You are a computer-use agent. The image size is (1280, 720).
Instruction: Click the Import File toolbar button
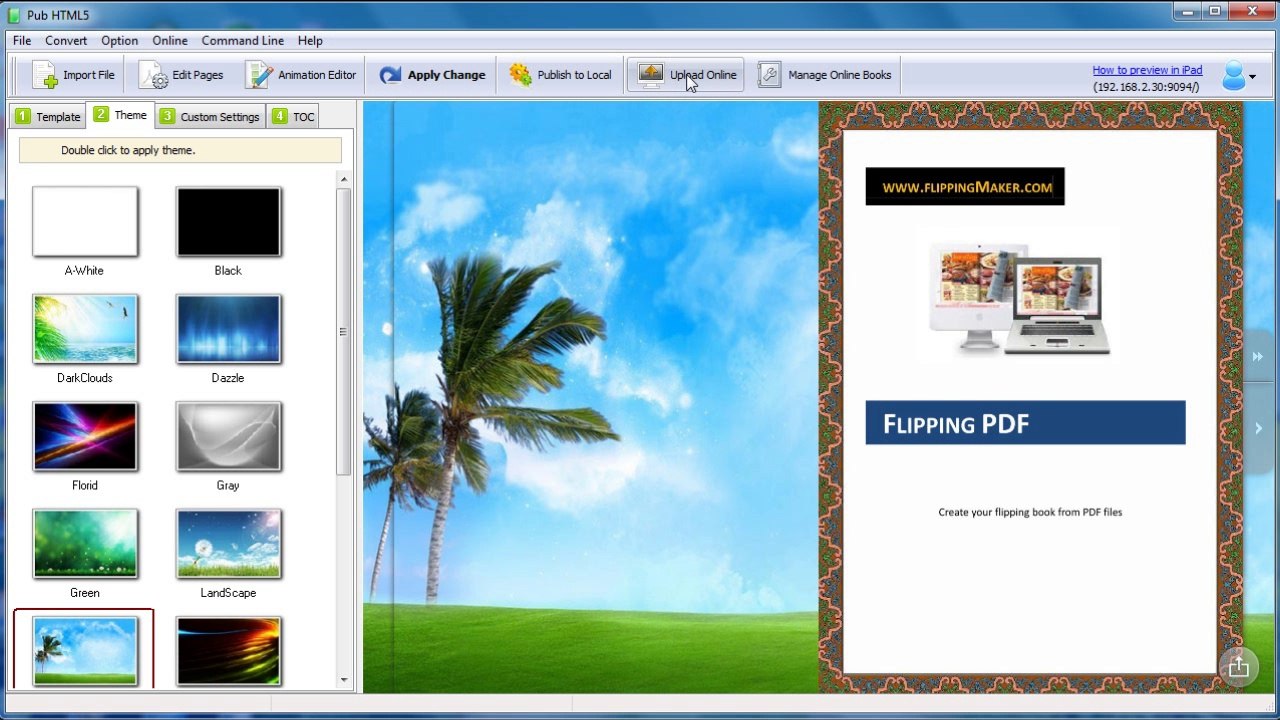coord(73,75)
